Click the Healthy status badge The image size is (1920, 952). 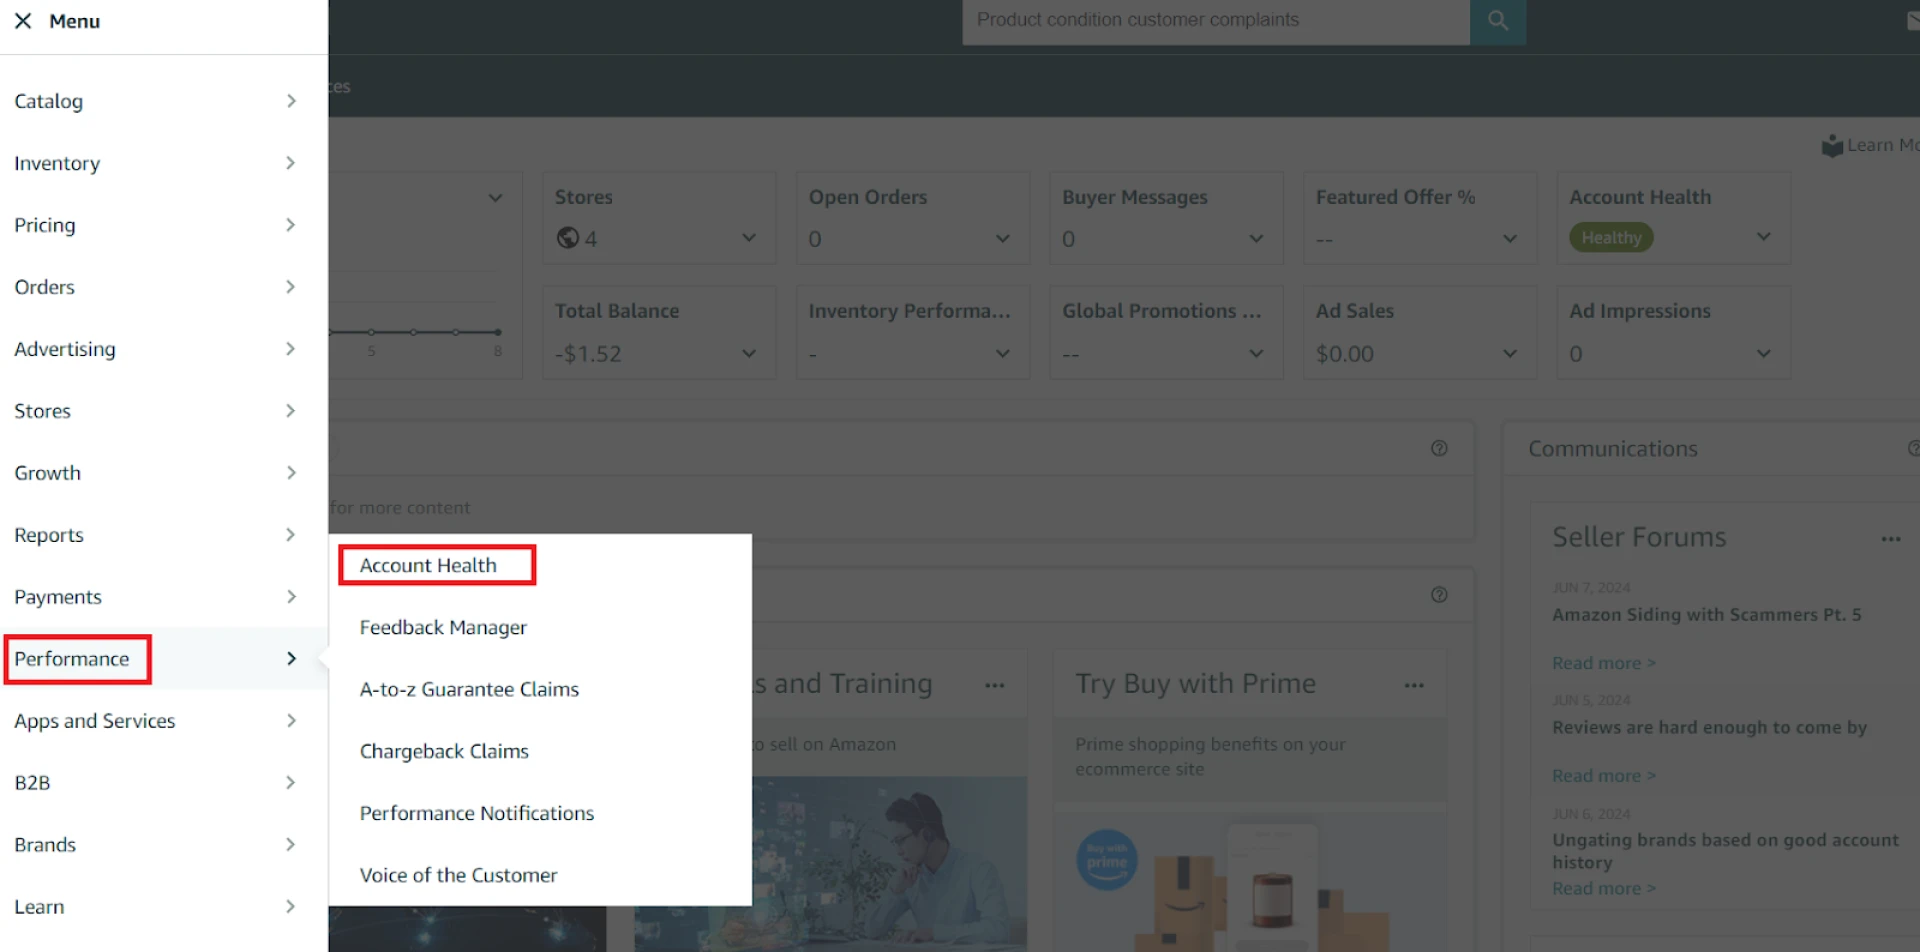1610,237
